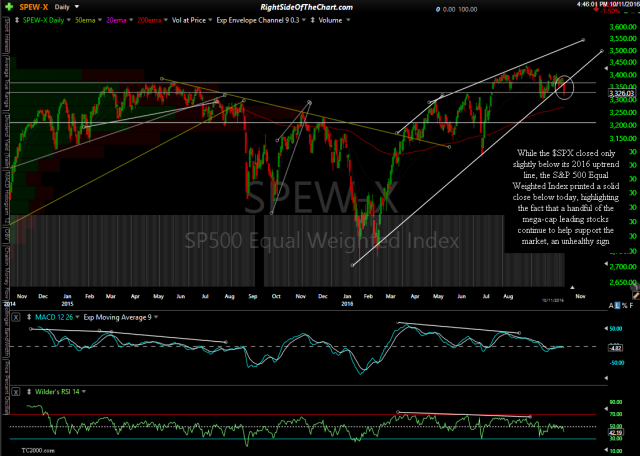The image size is (640, 456).
Task: Click the slashed zero icon at top
Action: pos(438,9)
